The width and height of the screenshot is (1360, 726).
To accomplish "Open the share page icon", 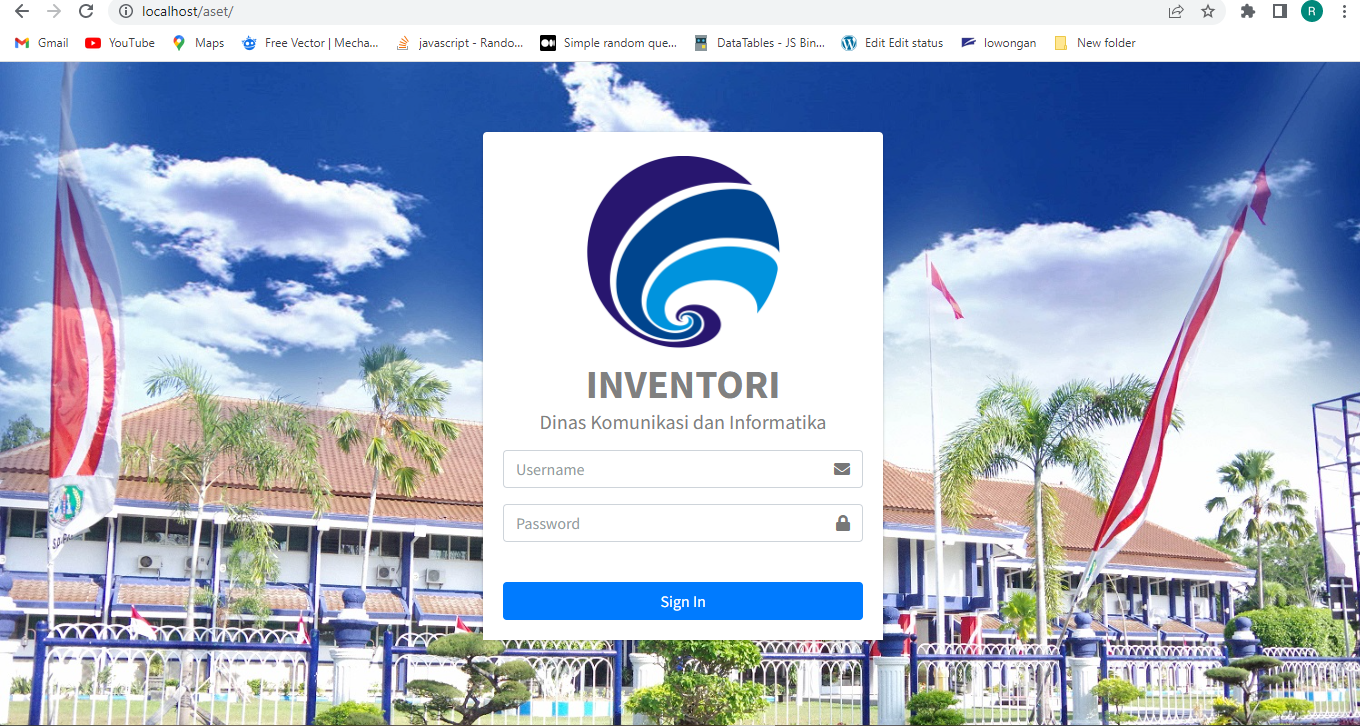I will (1176, 11).
